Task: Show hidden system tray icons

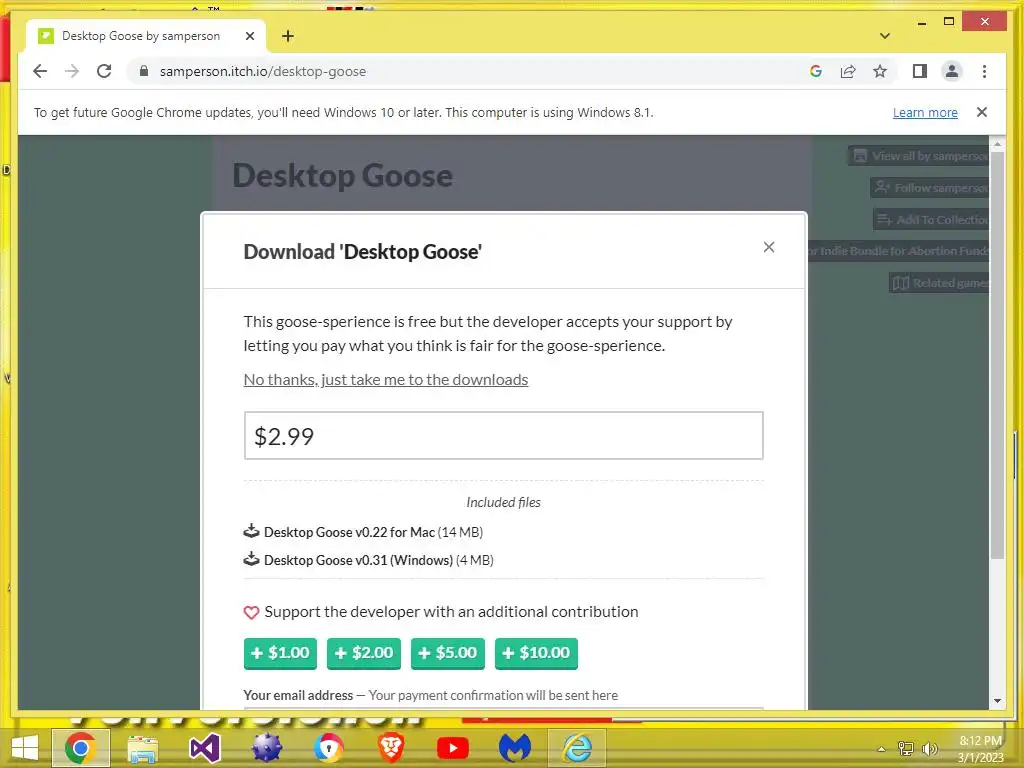Action: click(x=881, y=749)
